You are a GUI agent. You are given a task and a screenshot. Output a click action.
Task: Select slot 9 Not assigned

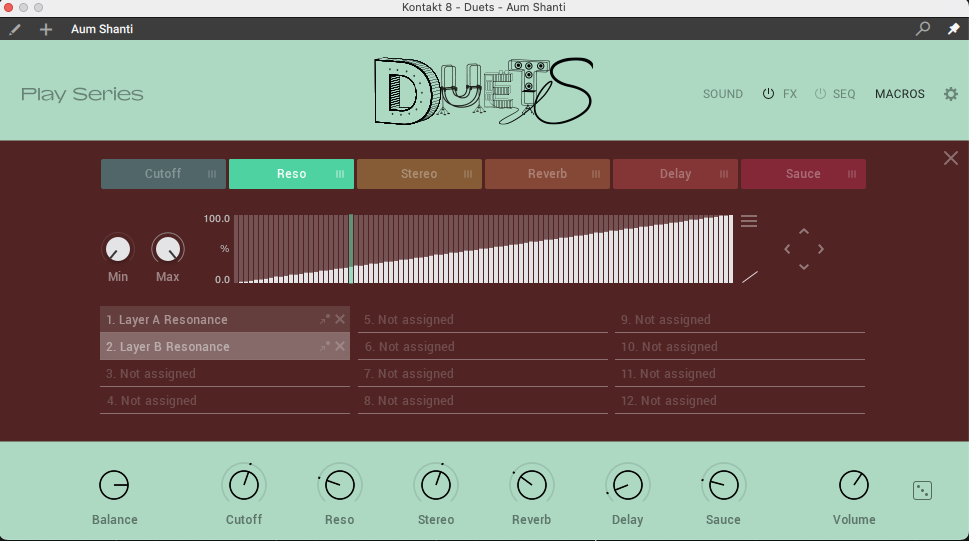pos(740,320)
